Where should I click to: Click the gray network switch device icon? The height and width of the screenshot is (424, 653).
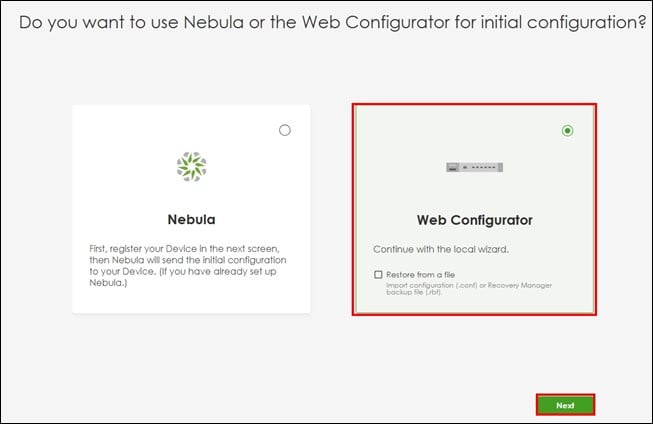[474, 167]
